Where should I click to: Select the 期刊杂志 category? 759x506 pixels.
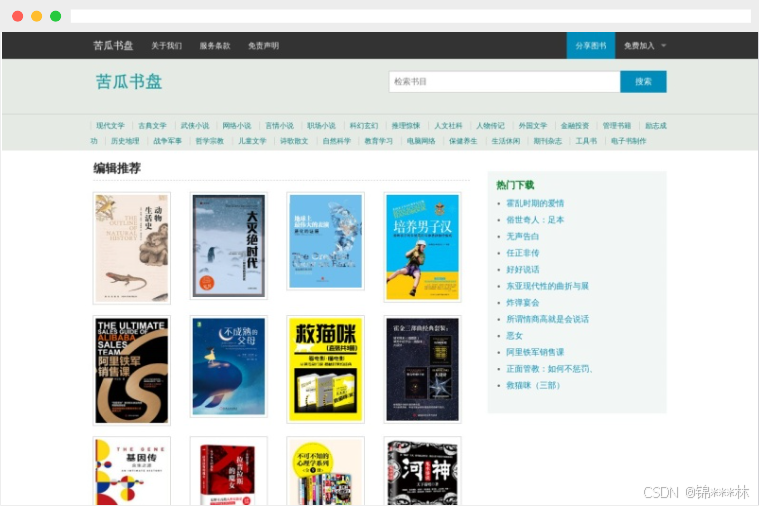(x=548, y=141)
